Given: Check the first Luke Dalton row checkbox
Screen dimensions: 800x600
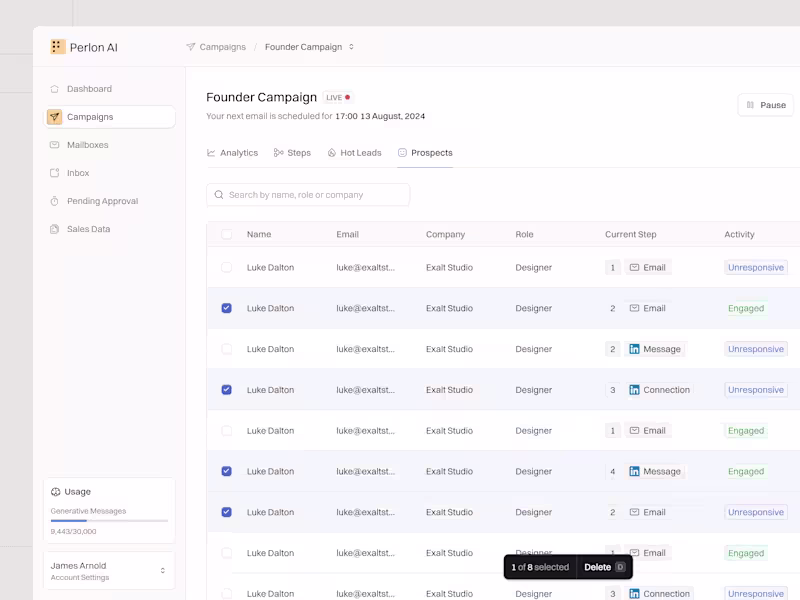Looking at the screenshot, I should [x=226, y=268].
